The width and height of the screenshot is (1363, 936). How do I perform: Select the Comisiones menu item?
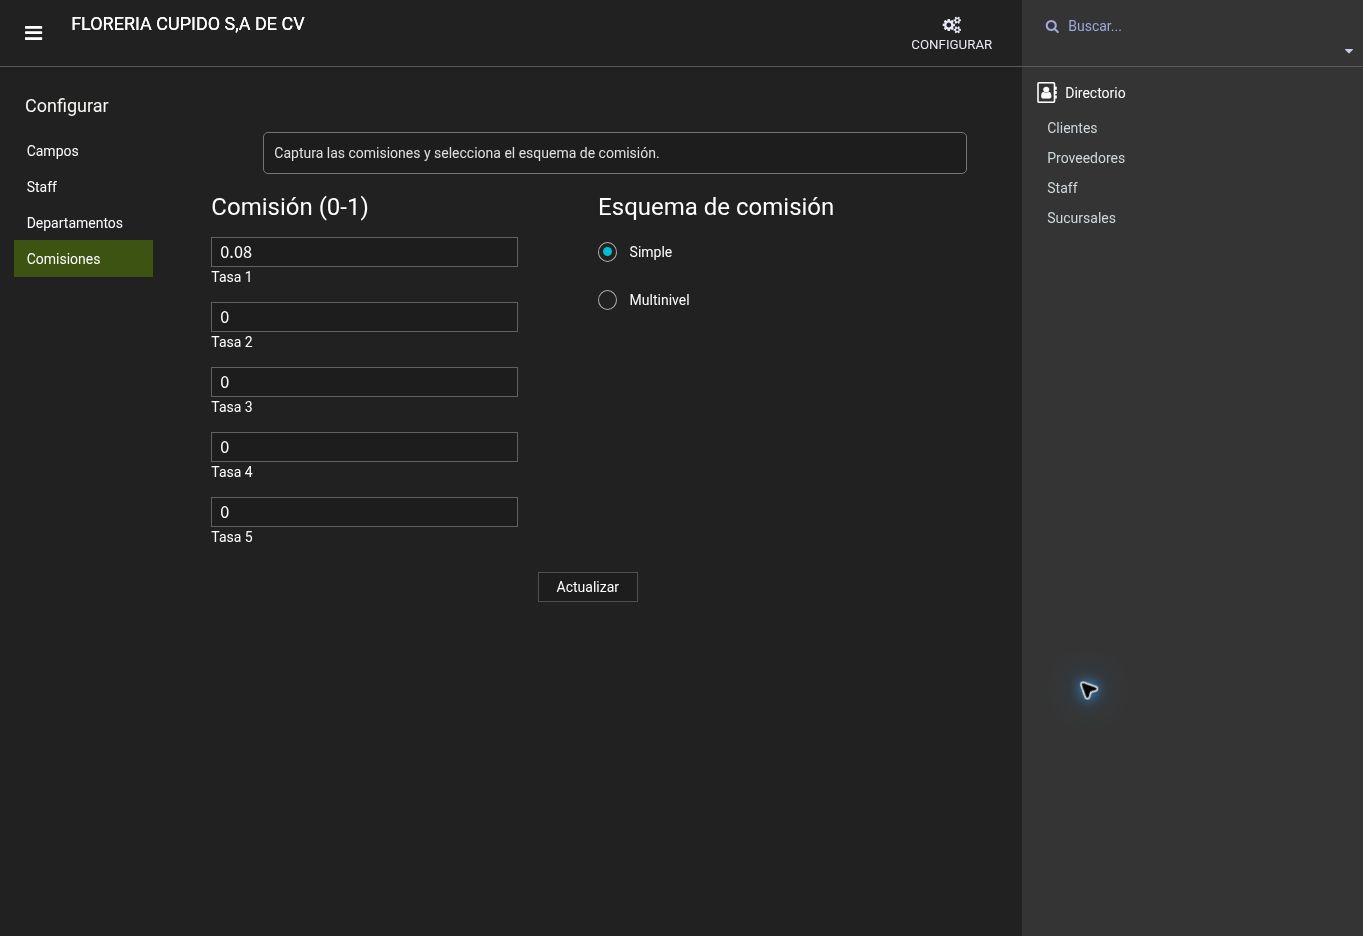pyautogui.click(x=83, y=259)
